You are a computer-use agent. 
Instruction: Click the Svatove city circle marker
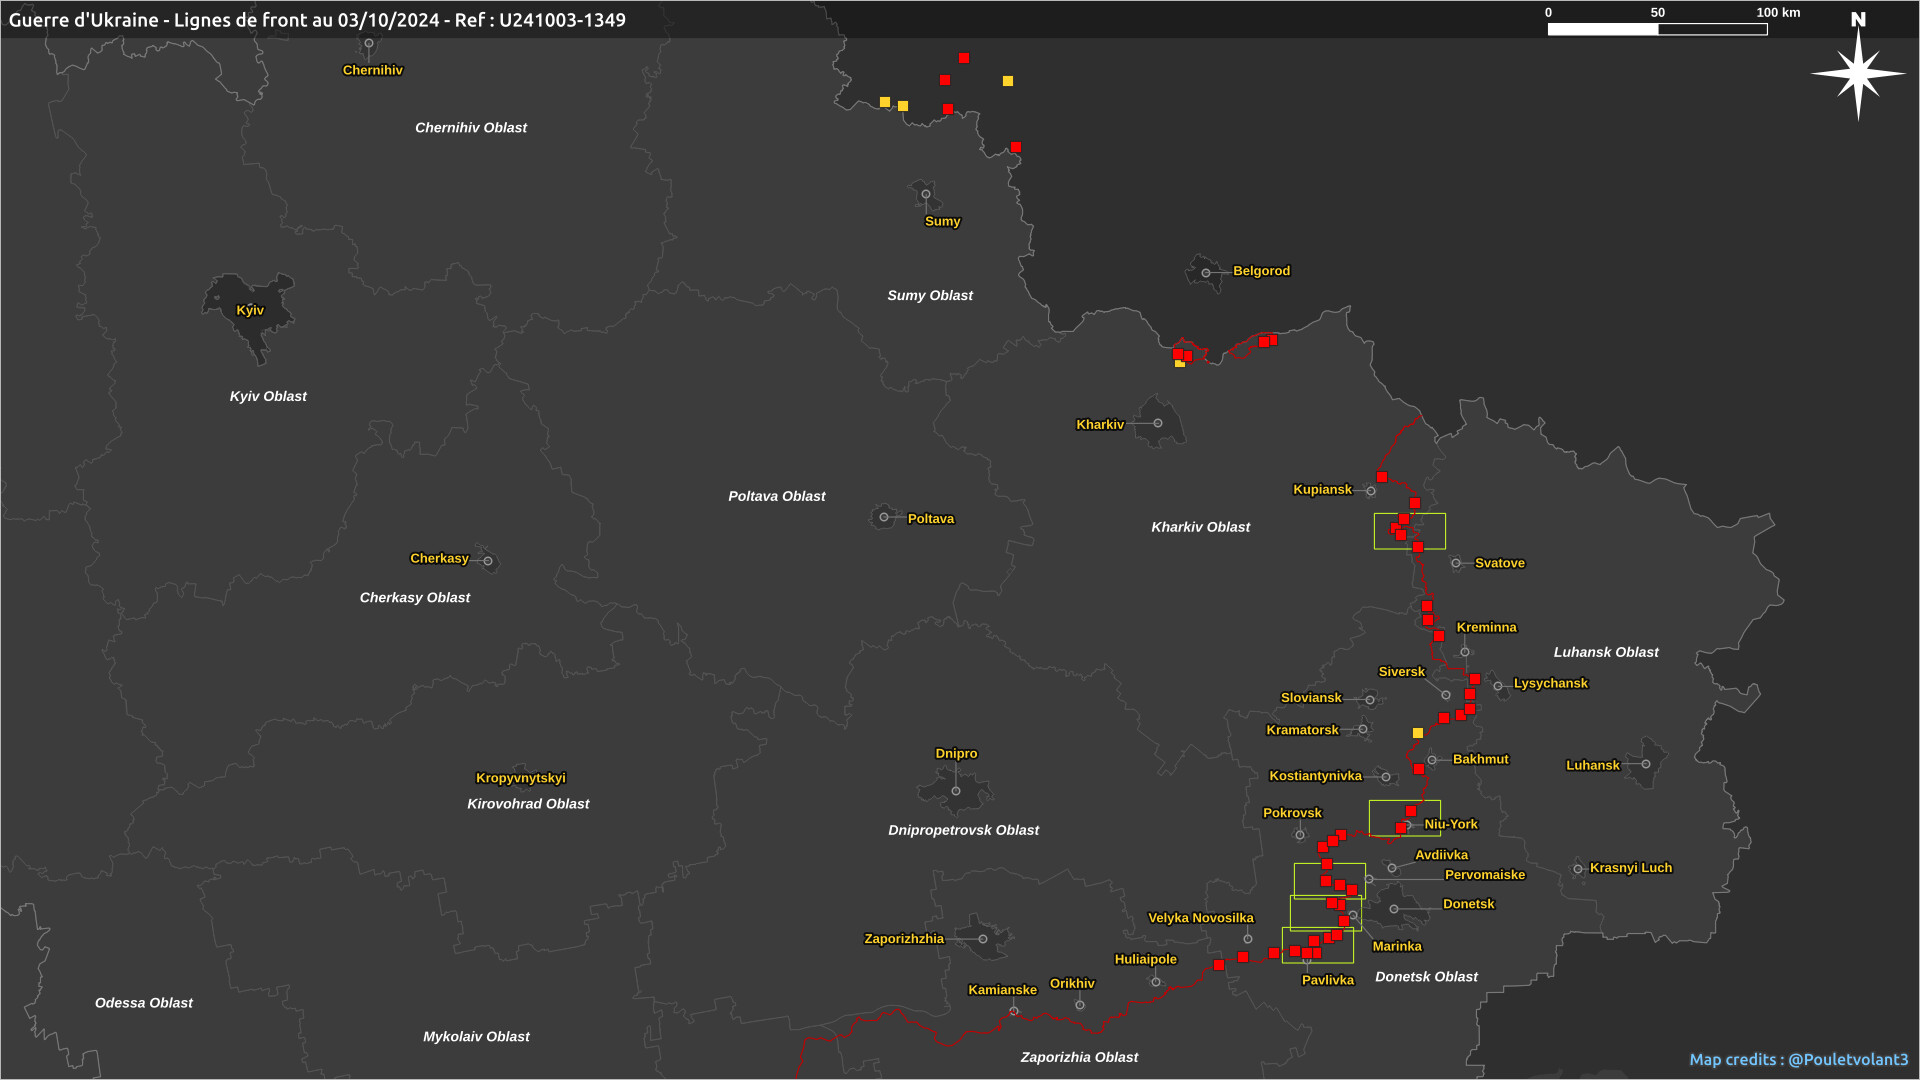point(1456,563)
